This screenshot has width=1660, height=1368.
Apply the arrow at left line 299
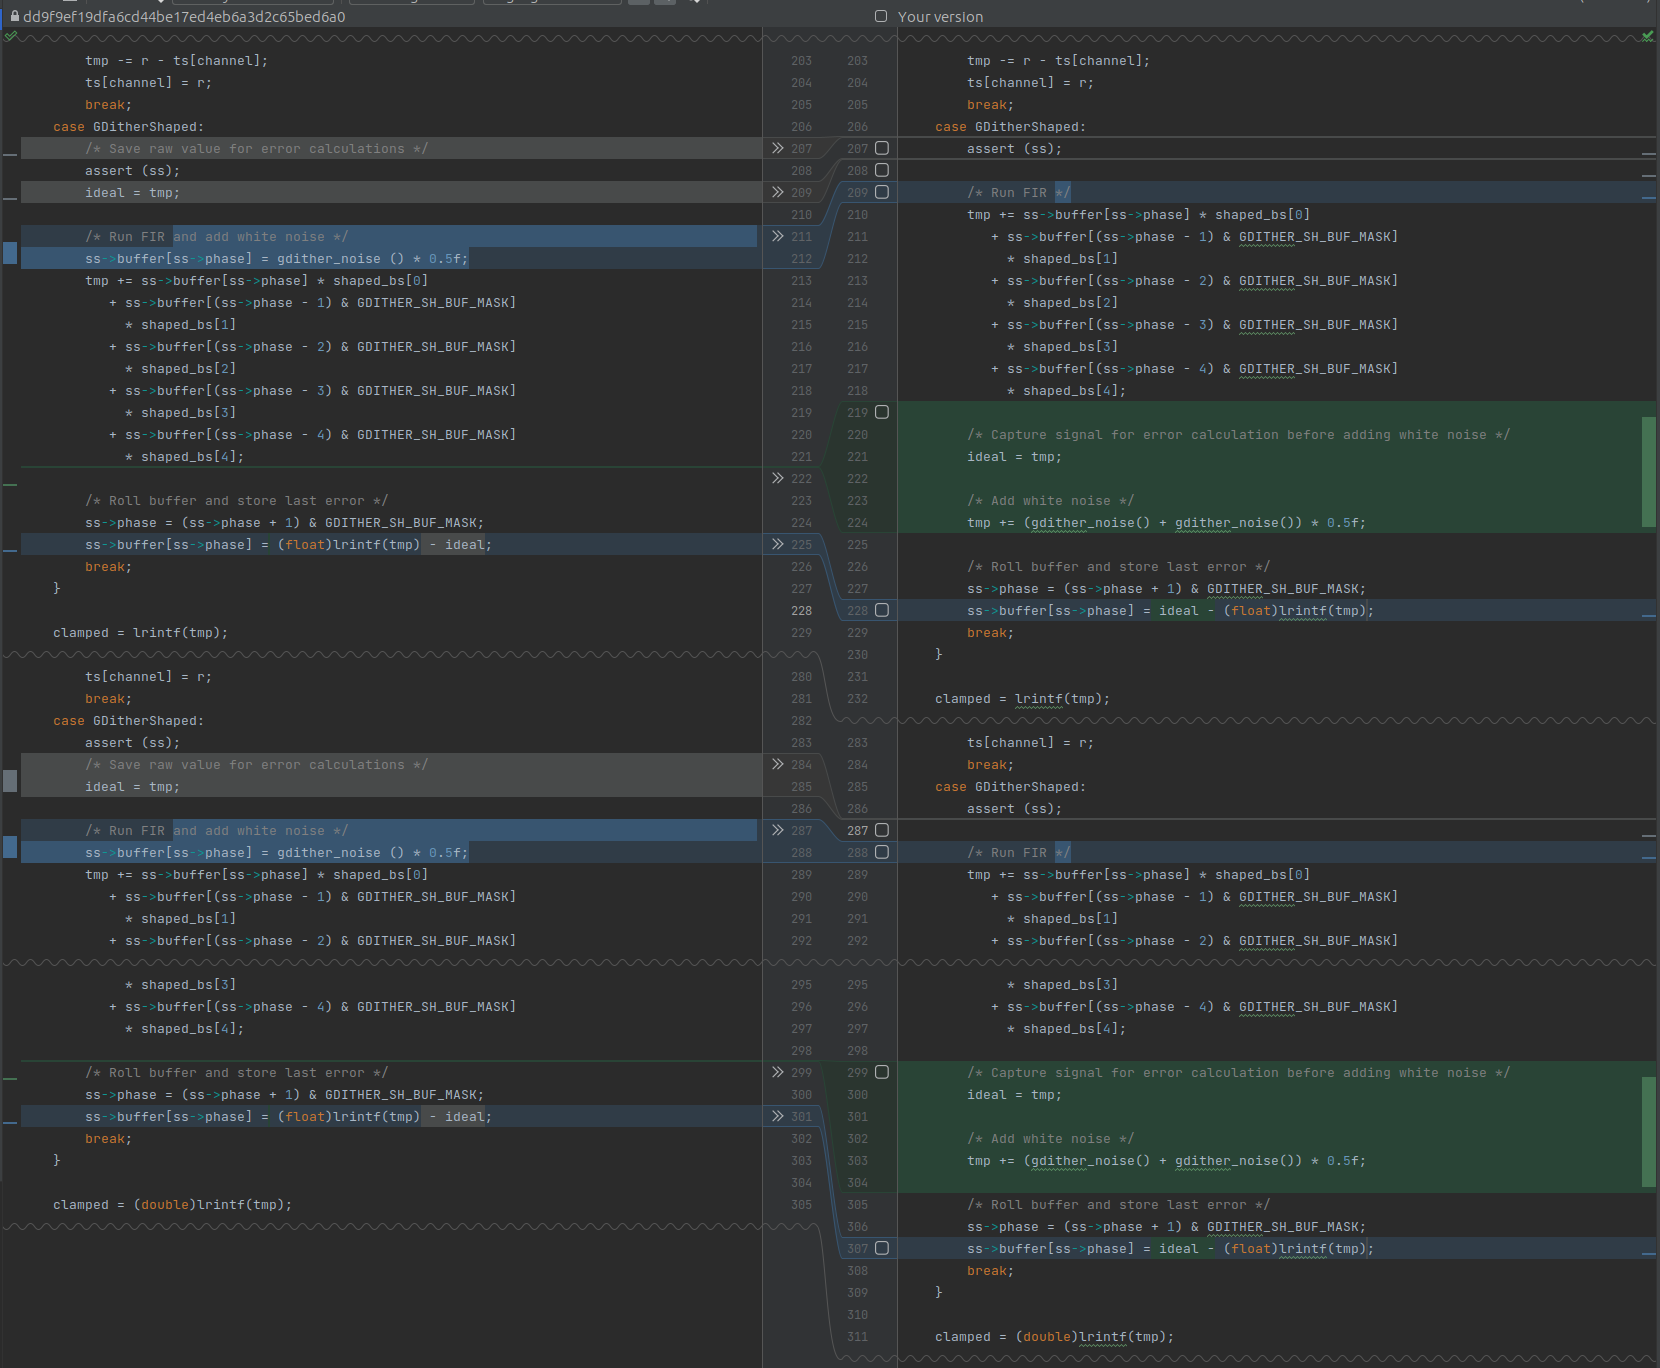click(778, 1072)
